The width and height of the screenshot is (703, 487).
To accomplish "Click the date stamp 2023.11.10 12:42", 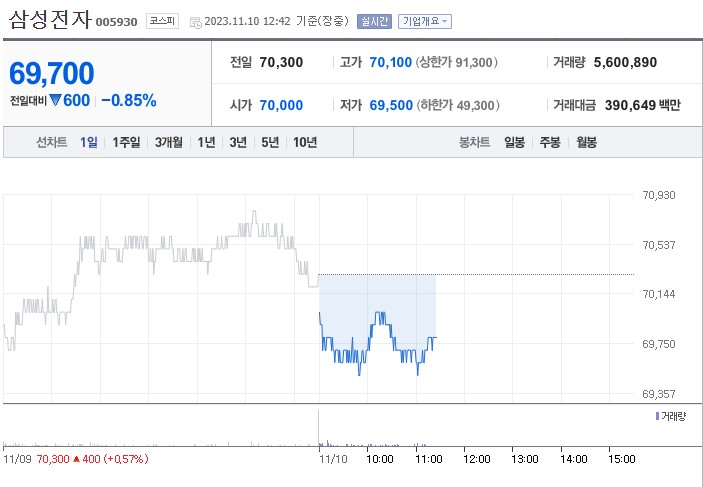I will tap(247, 22).
